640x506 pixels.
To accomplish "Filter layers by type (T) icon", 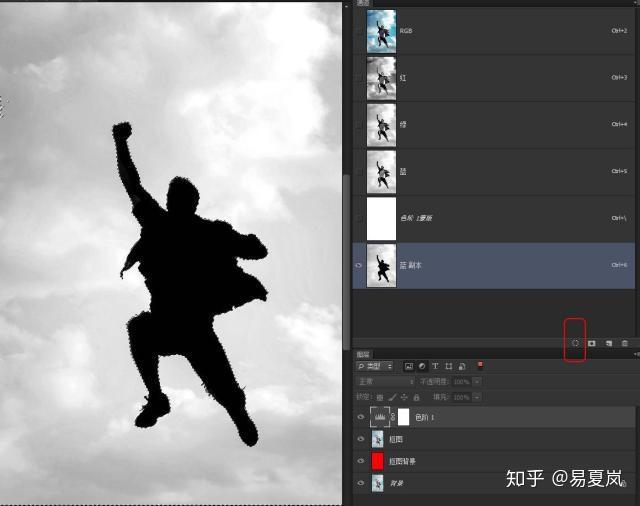I will point(435,366).
